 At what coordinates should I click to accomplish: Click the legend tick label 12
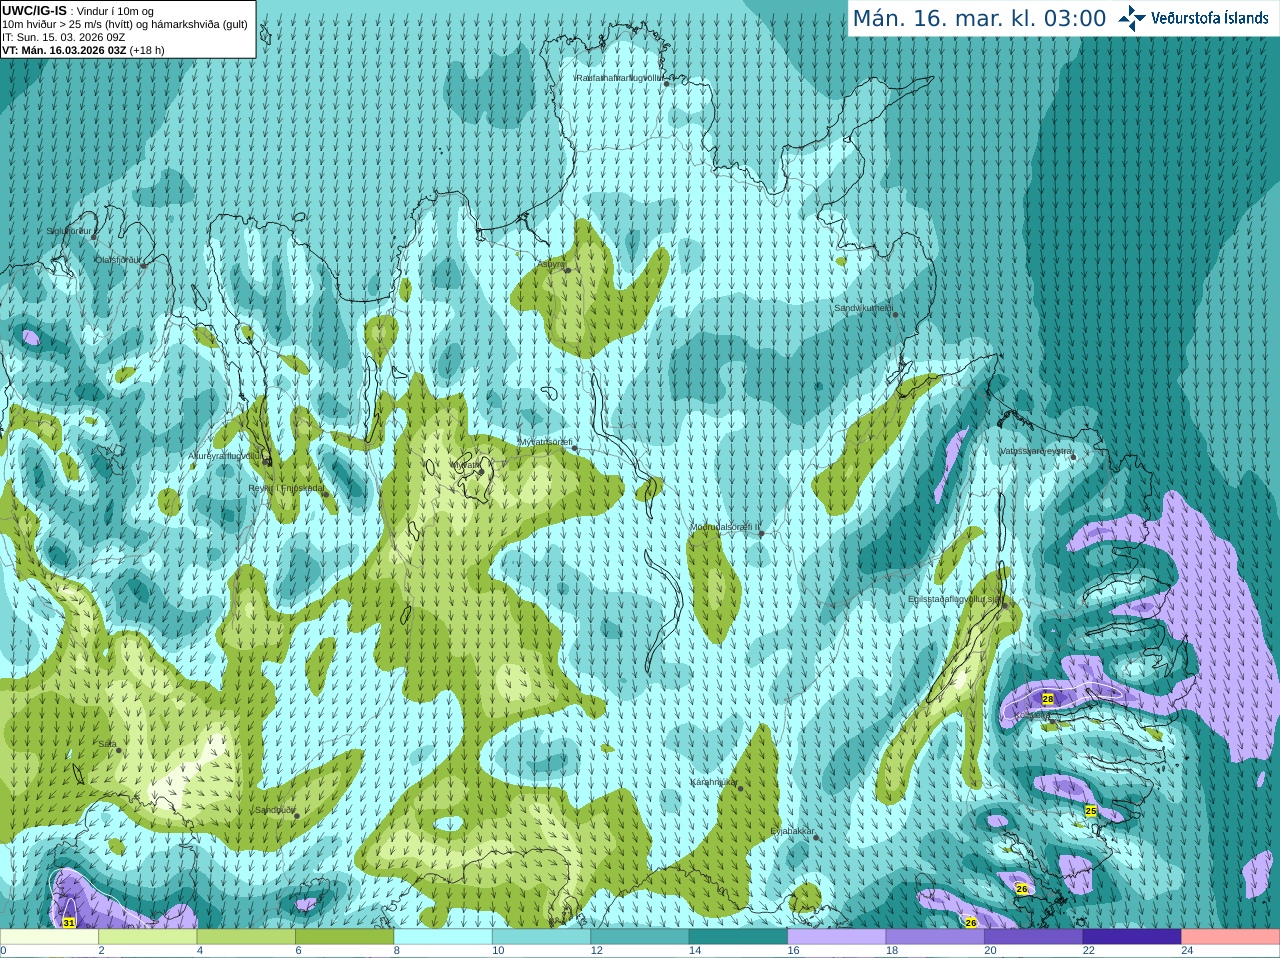596,951
